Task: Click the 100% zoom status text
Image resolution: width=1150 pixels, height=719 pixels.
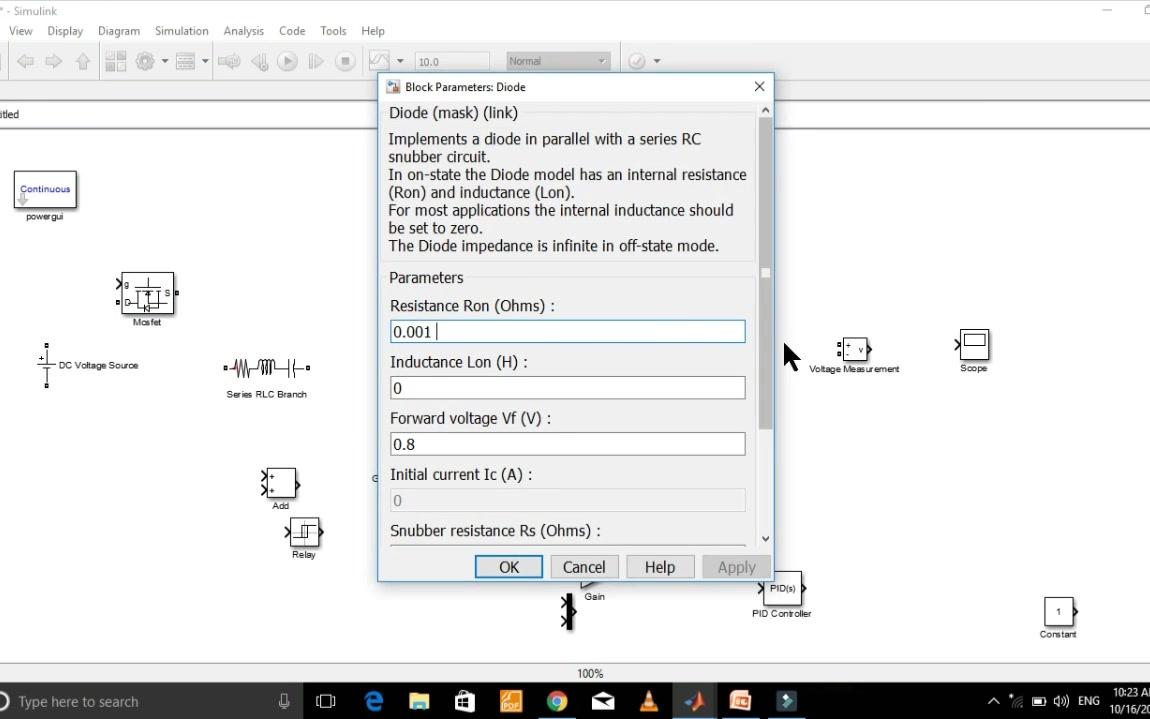Action: [x=590, y=674]
